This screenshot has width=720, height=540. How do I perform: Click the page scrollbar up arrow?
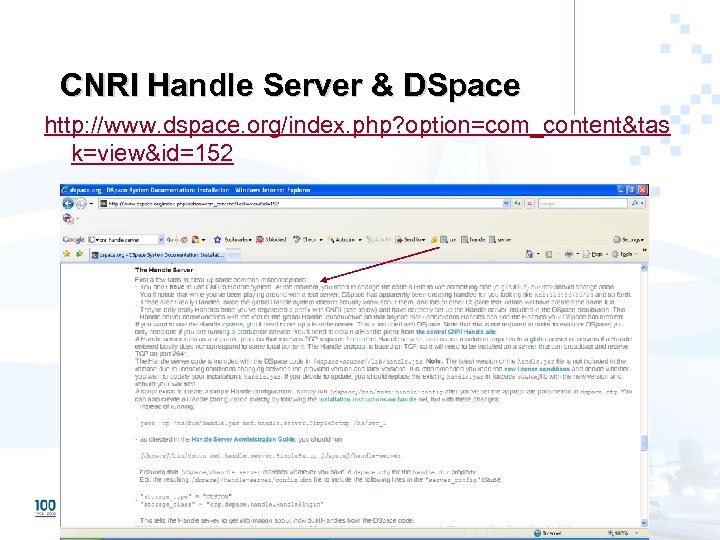[x=644, y=268]
